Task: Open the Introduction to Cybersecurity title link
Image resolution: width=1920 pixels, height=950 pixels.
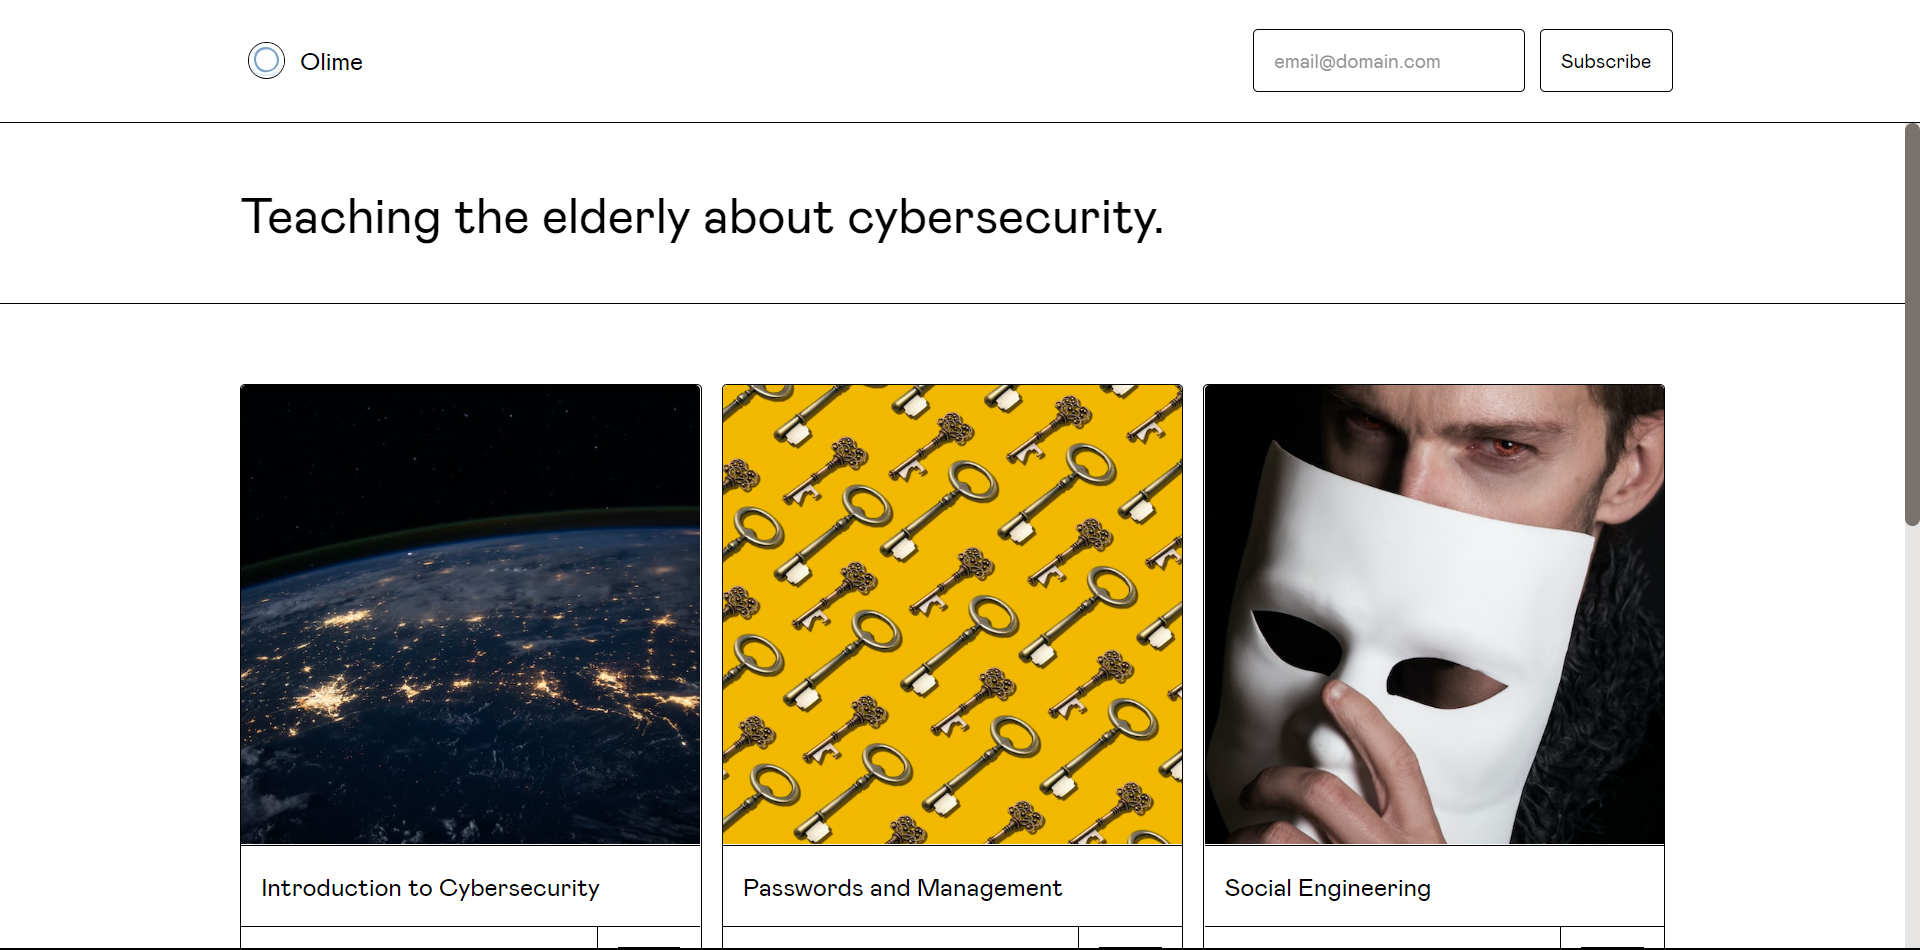Action: [430, 888]
